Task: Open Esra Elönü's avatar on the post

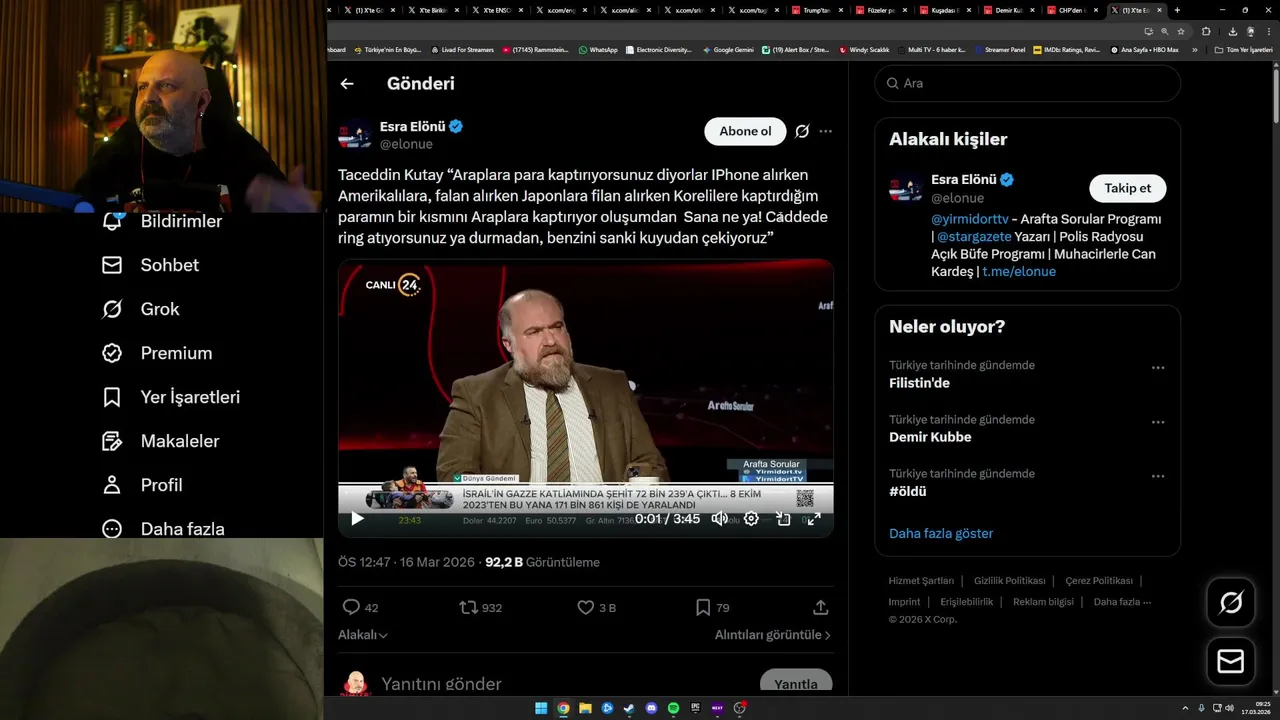Action: point(355,135)
